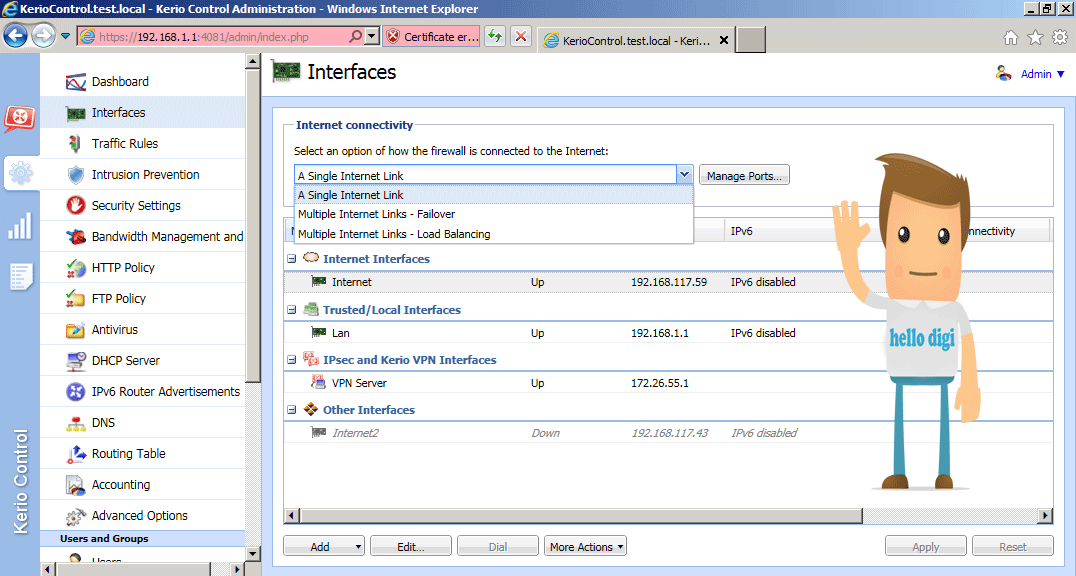This screenshot has width=1076, height=576.
Task: Open the browser Home icon
Action: 1010,38
